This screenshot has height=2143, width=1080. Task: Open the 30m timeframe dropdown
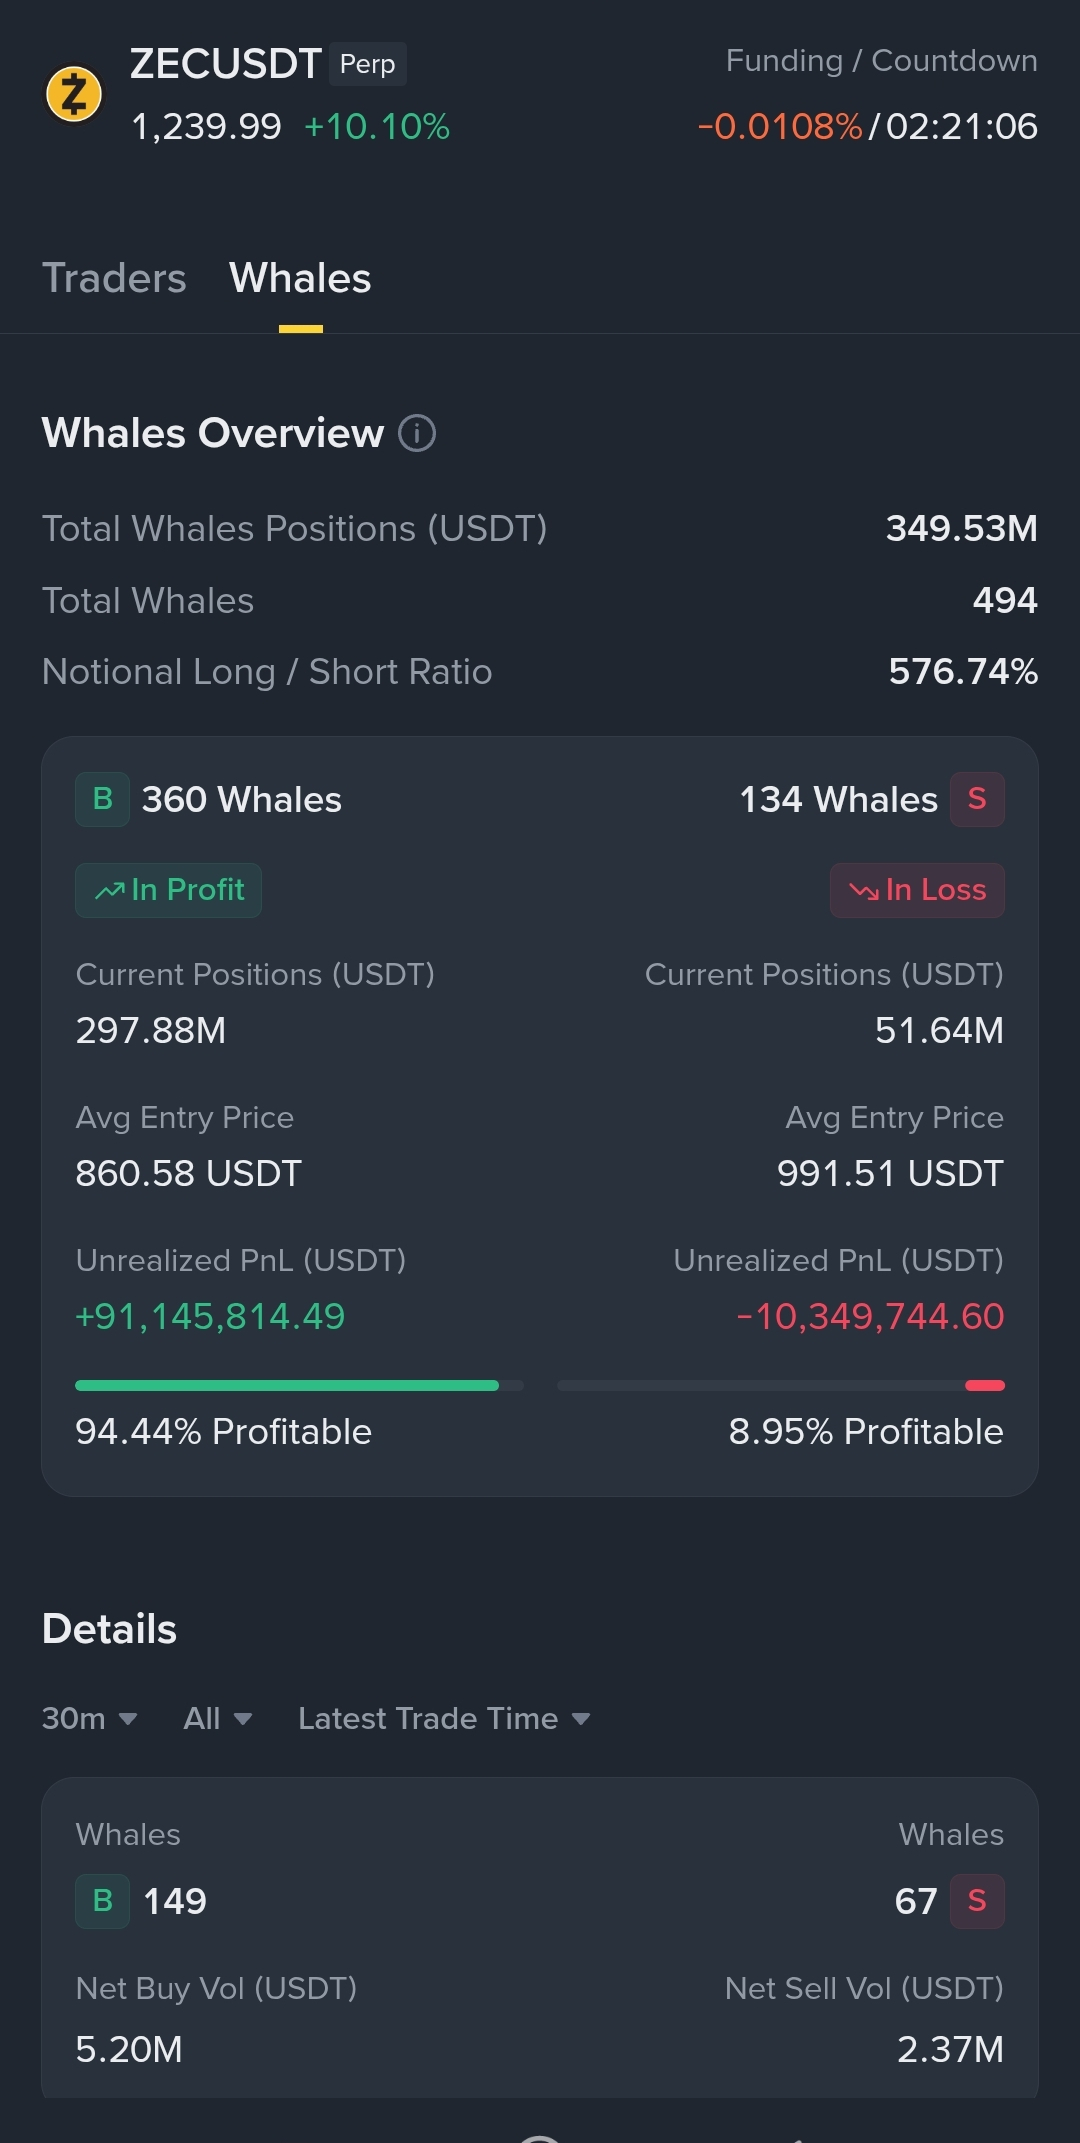89,1718
